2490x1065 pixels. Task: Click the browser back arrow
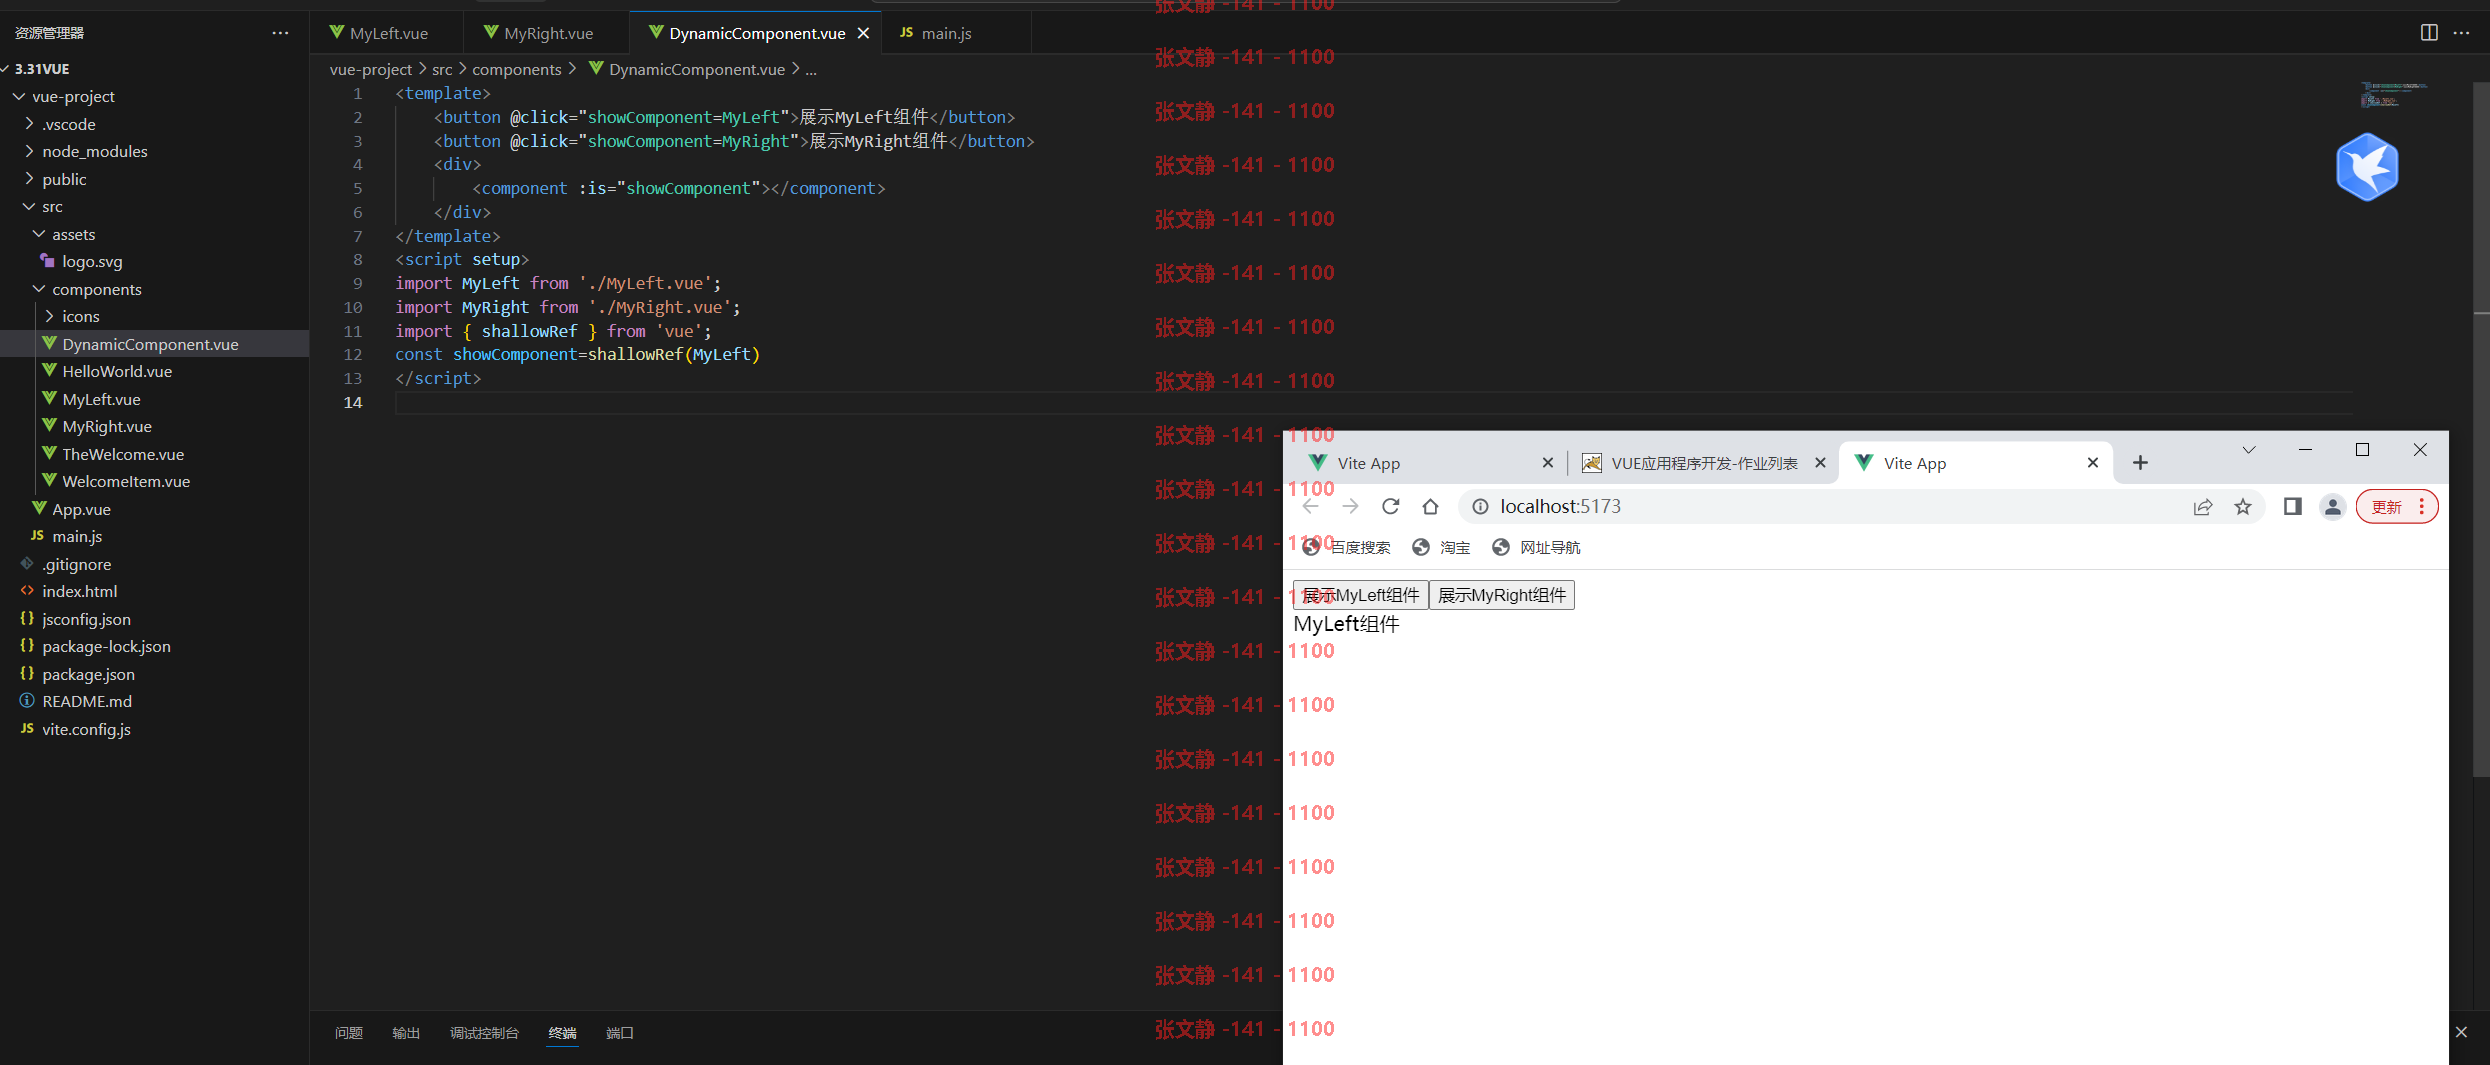(x=1310, y=507)
